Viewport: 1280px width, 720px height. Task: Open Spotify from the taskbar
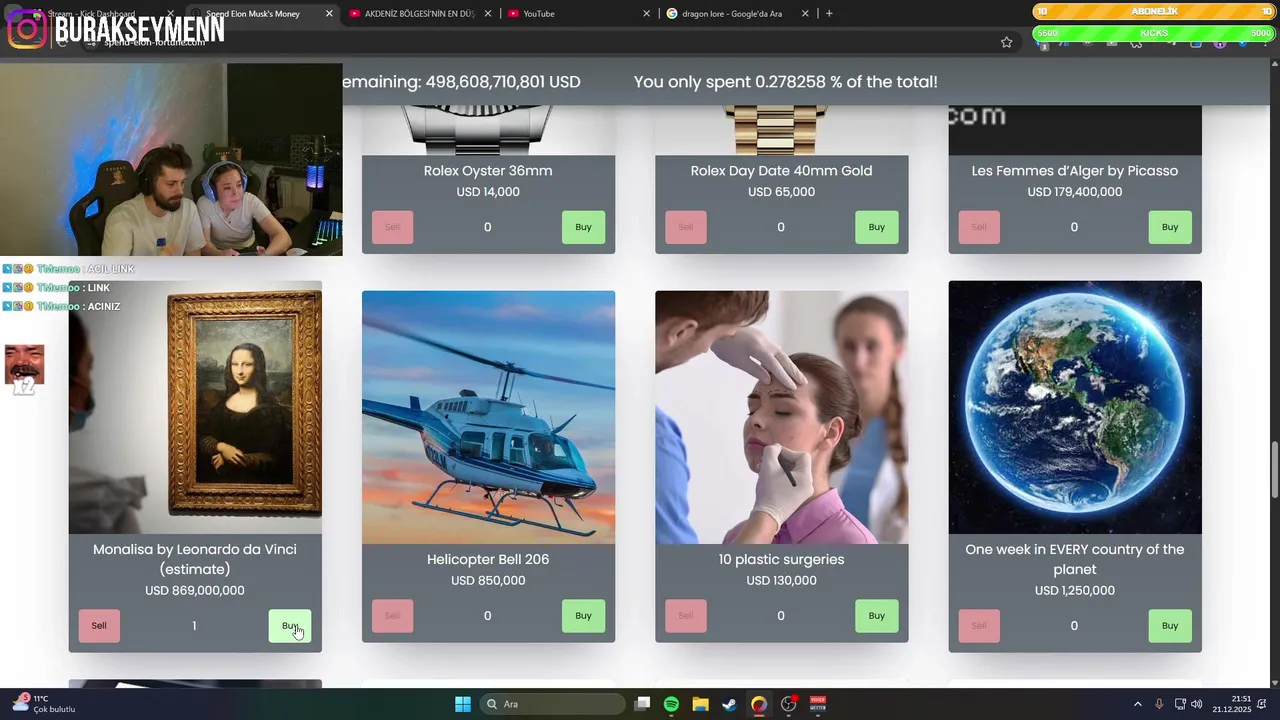(x=671, y=704)
